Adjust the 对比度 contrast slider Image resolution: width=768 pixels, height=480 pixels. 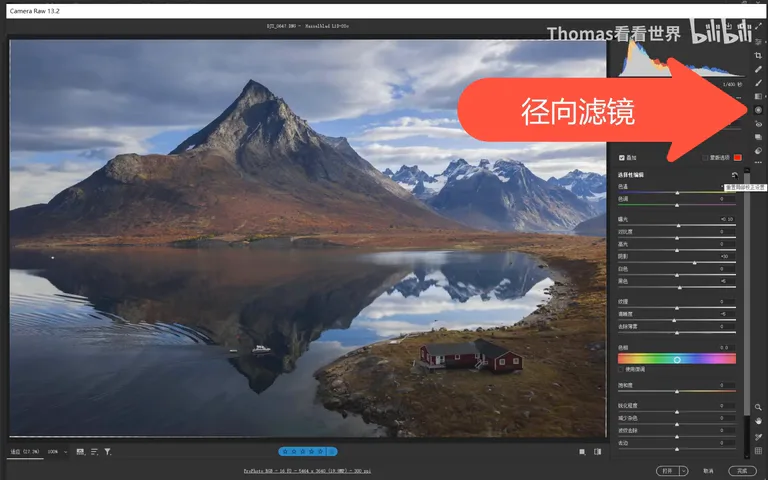point(677,238)
